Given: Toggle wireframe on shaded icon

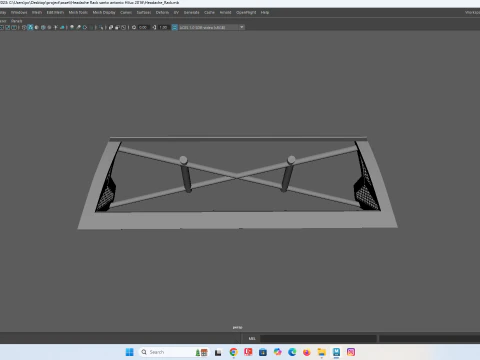Looking at the screenshot, I should click(43, 27).
